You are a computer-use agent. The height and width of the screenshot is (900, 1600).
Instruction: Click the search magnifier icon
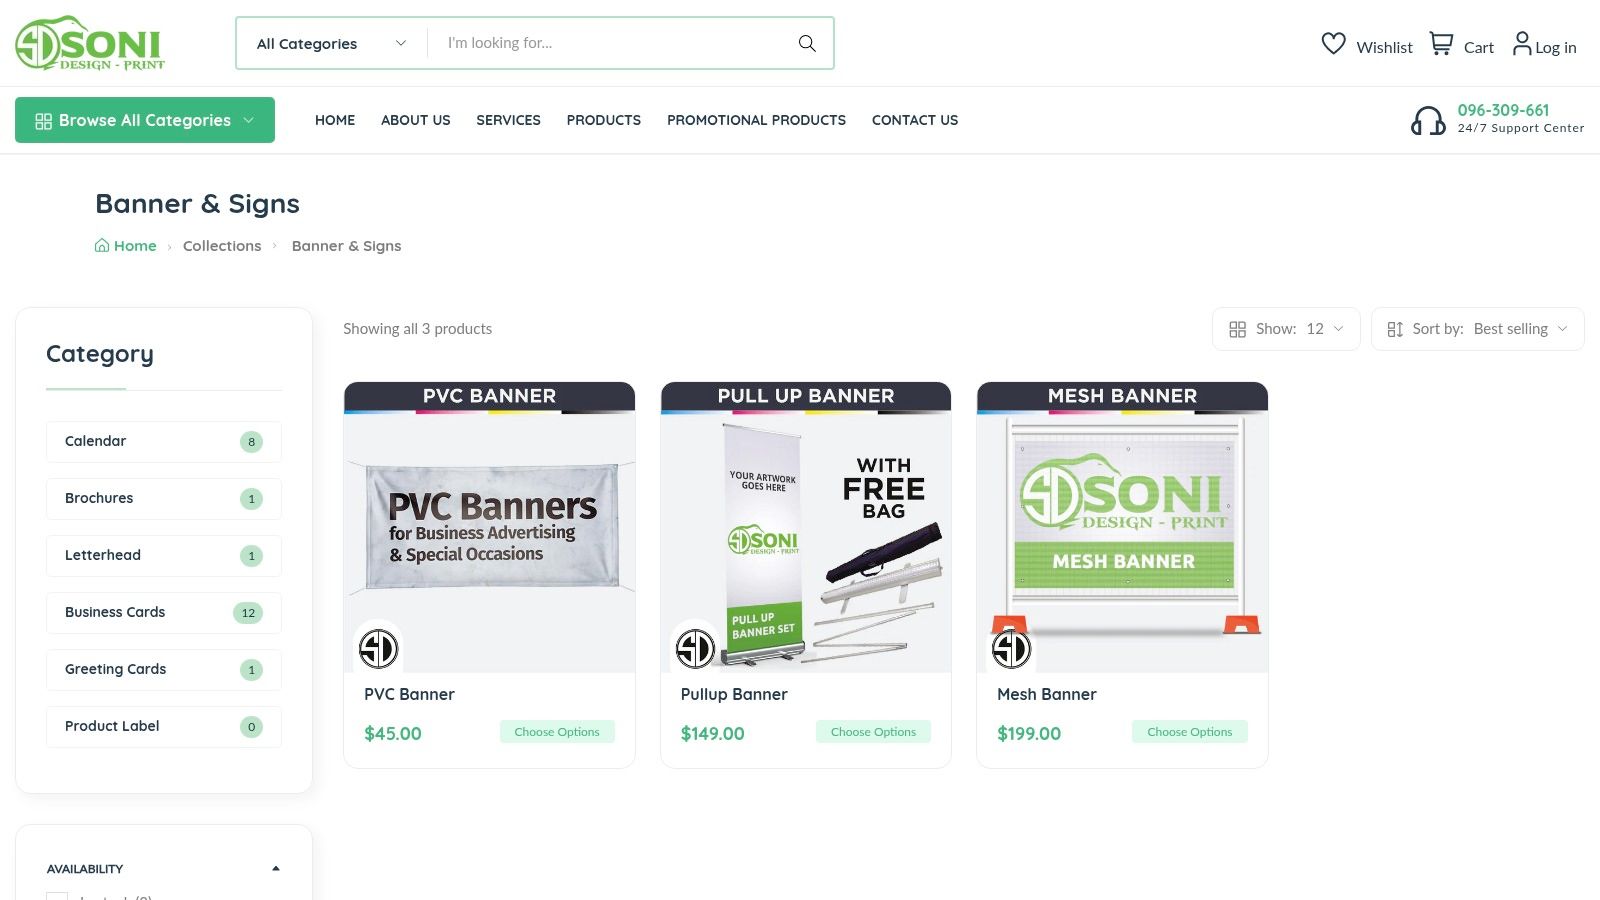point(807,43)
